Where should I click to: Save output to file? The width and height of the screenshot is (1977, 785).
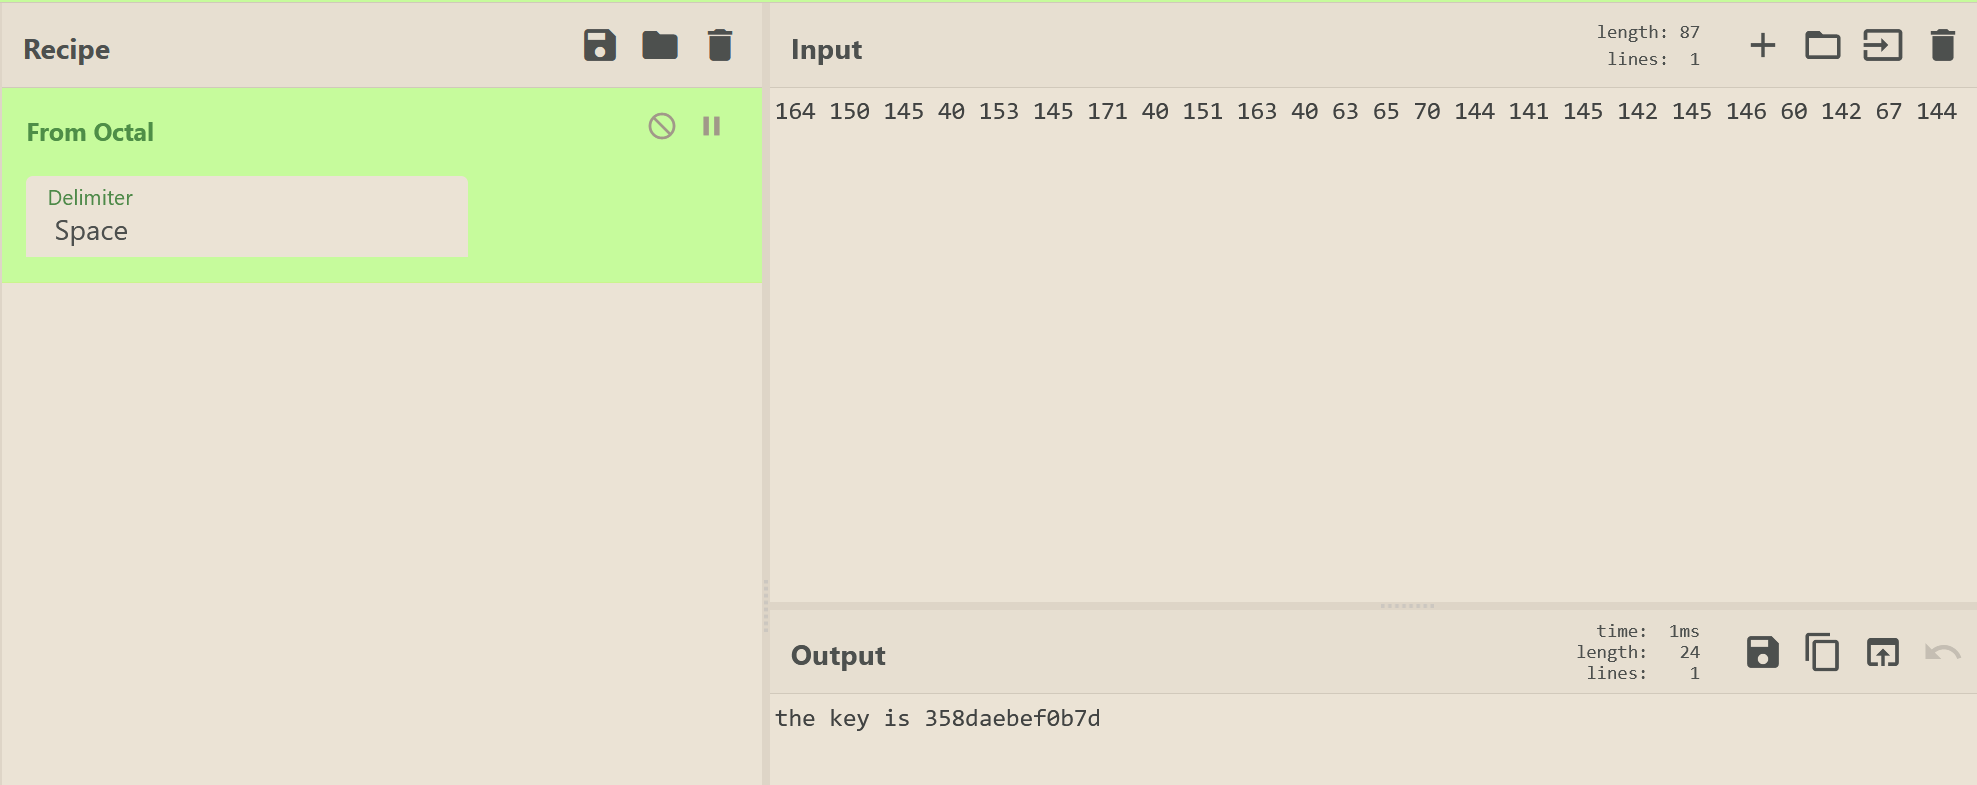tap(1762, 653)
